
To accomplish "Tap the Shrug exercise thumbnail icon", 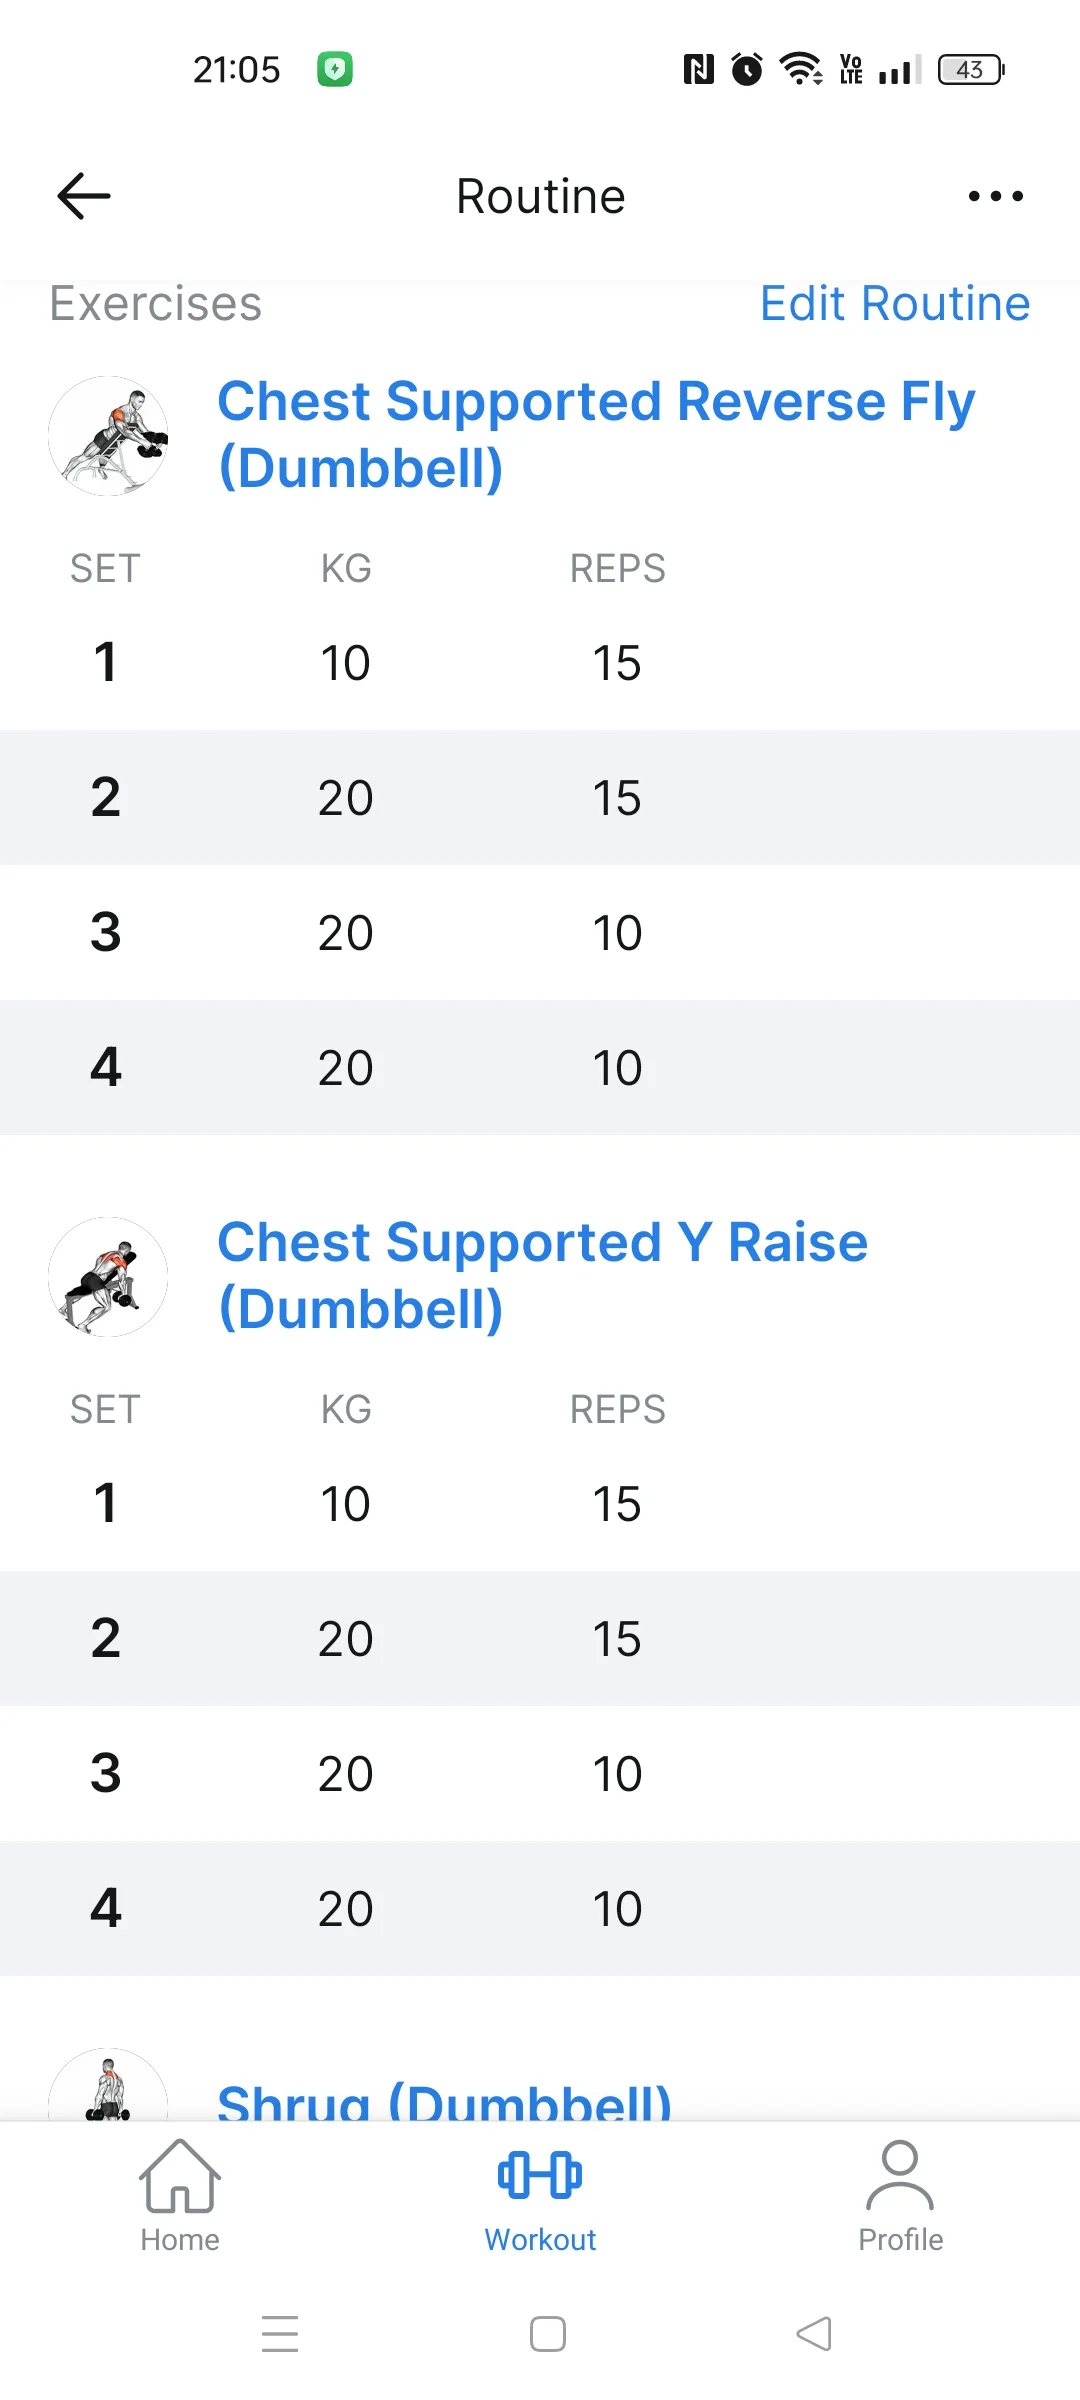I will (x=108, y=2088).
